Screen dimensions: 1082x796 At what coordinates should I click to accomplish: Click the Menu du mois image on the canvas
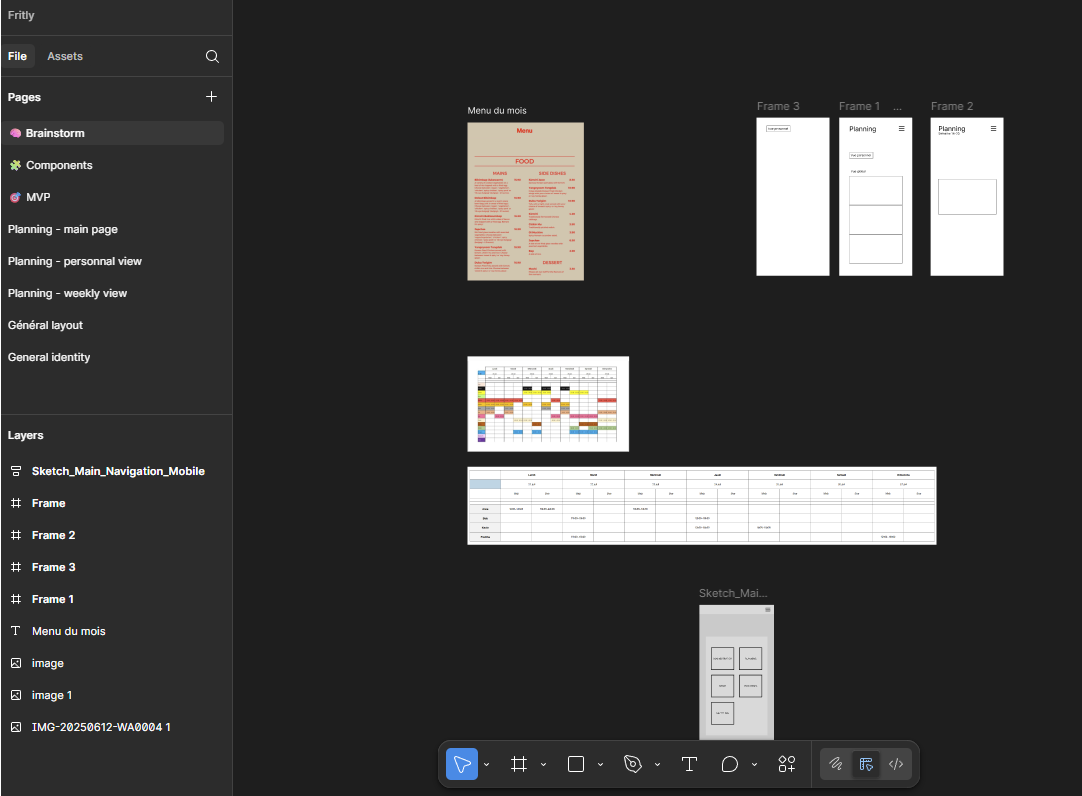coord(525,201)
